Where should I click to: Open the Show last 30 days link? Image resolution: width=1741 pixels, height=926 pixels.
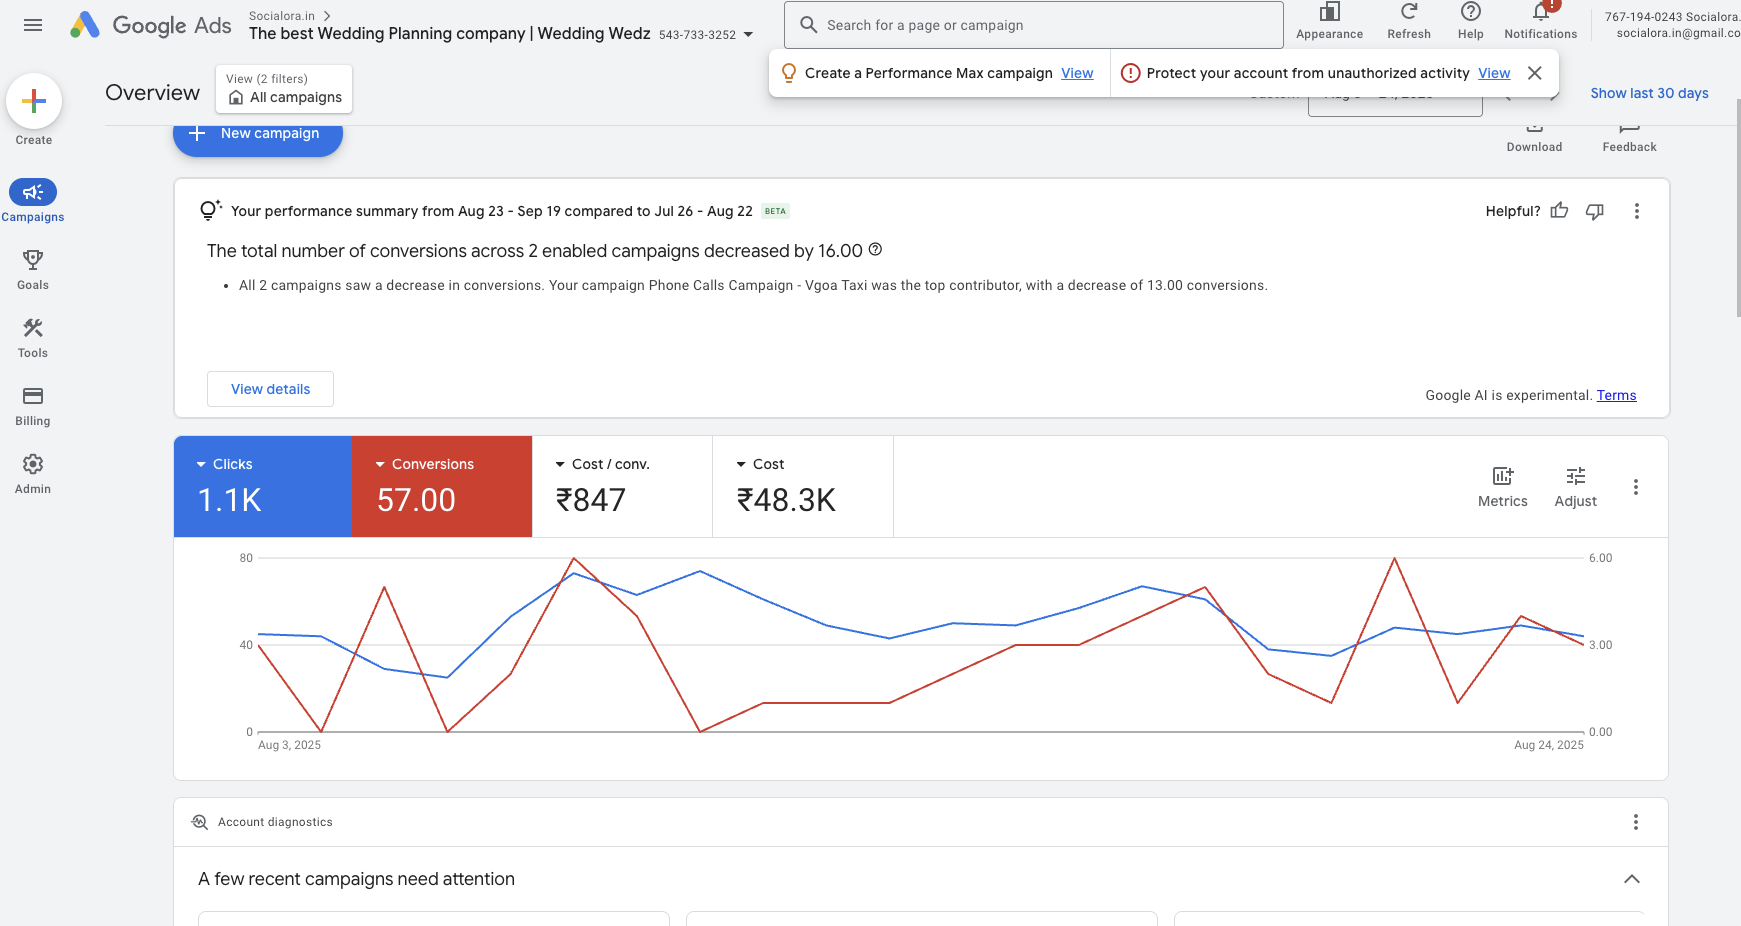1649,93
